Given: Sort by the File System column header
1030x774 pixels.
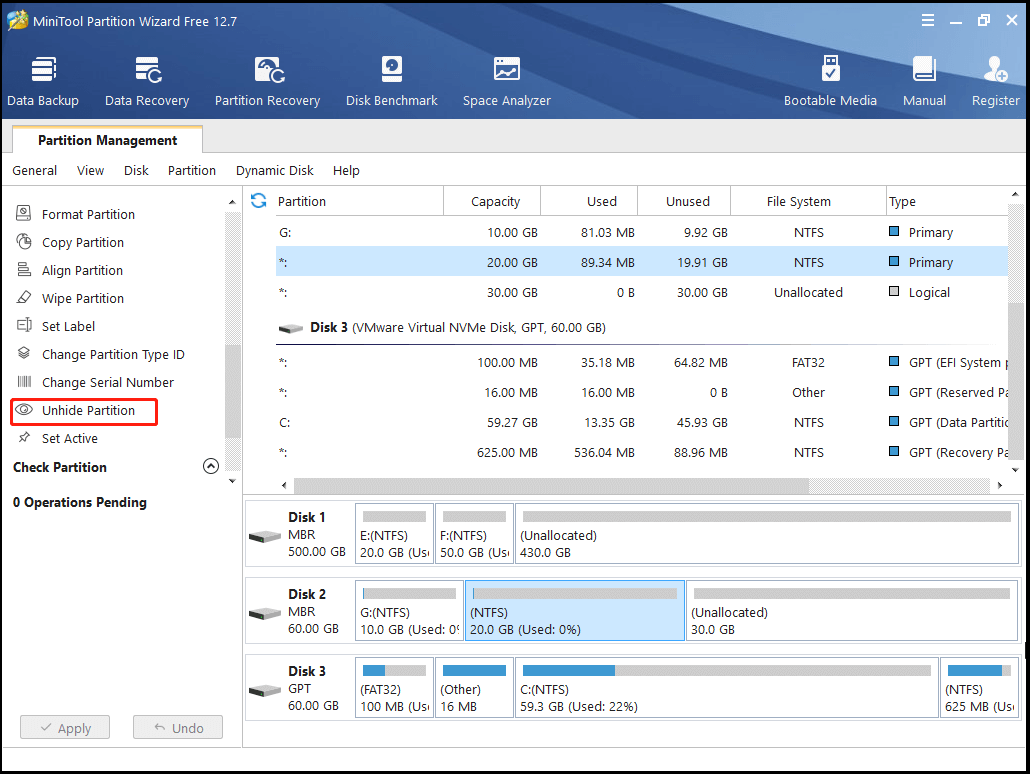Looking at the screenshot, I should (x=808, y=201).
